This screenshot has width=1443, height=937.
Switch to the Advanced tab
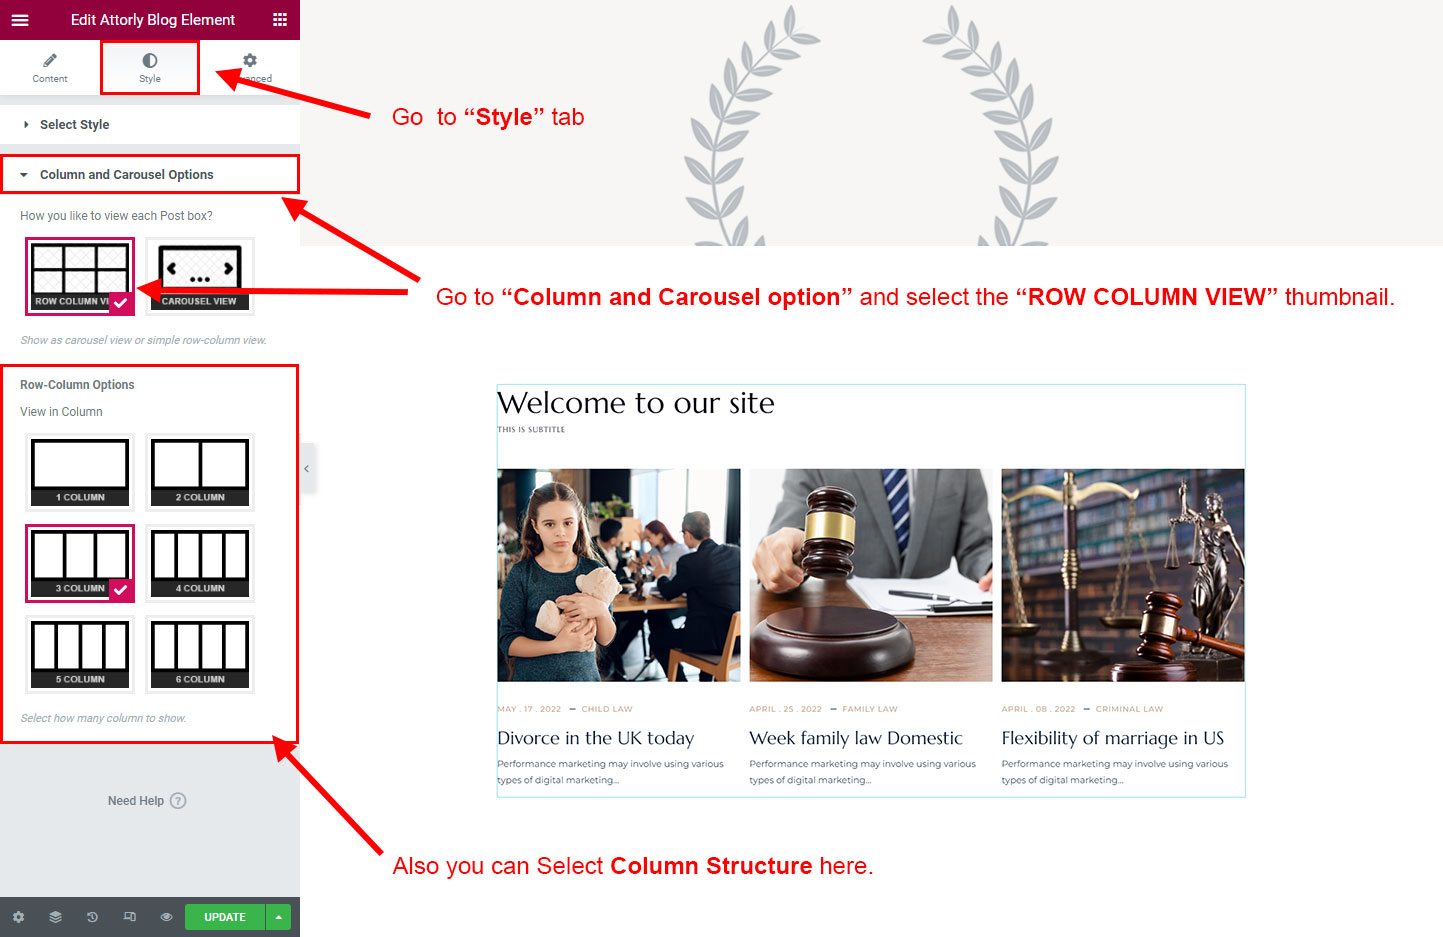click(x=250, y=68)
